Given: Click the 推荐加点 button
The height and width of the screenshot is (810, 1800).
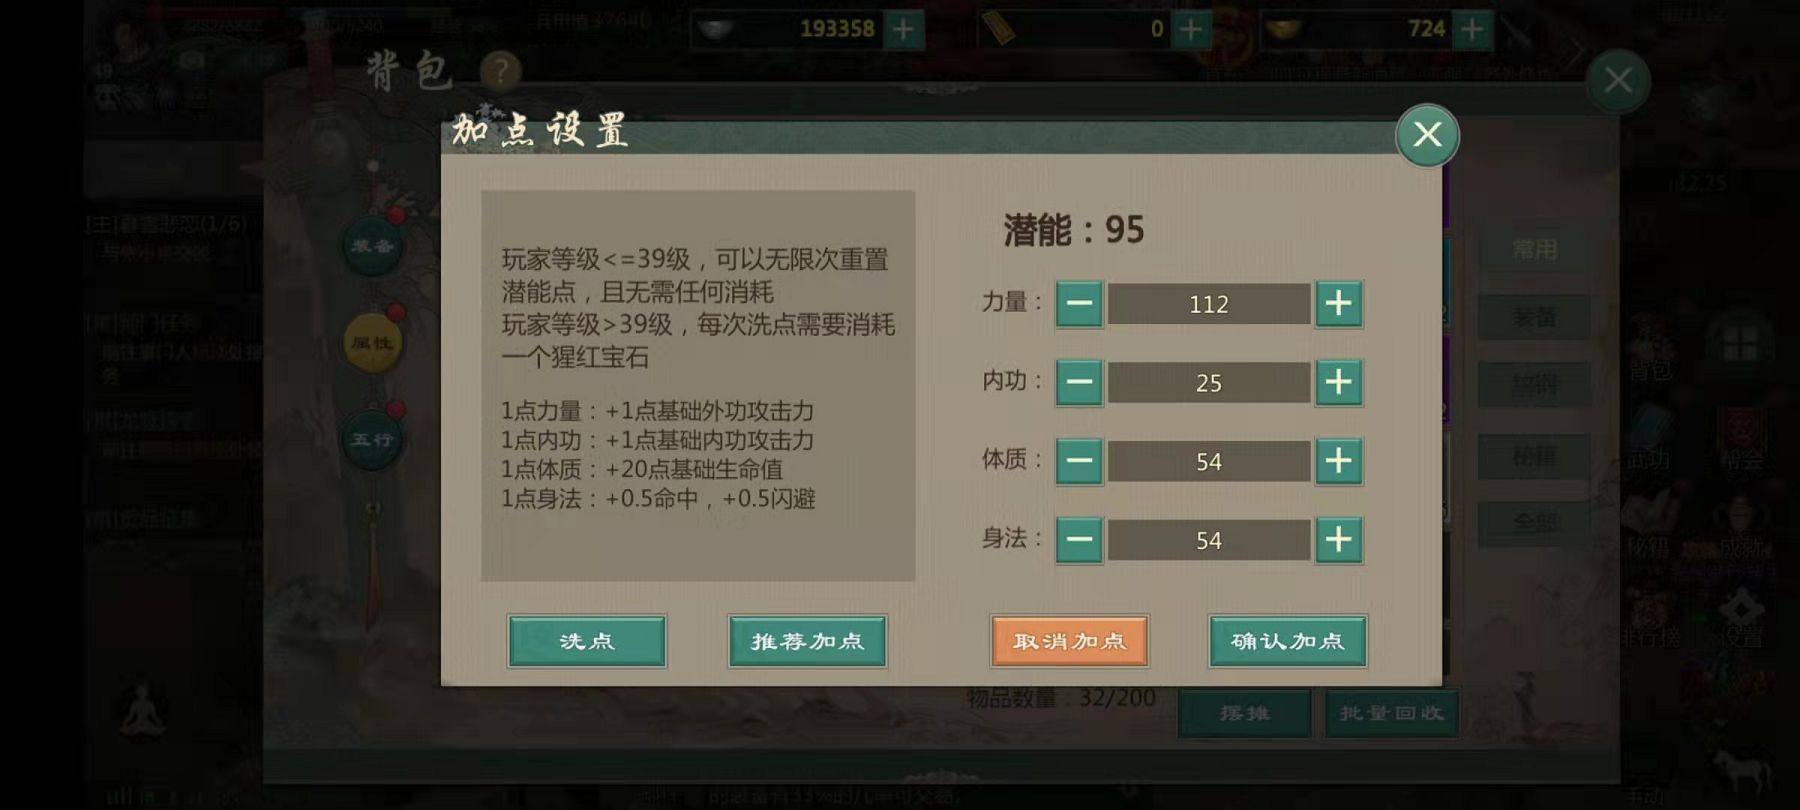Looking at the screenshot, I should click(x=807, y=641).
